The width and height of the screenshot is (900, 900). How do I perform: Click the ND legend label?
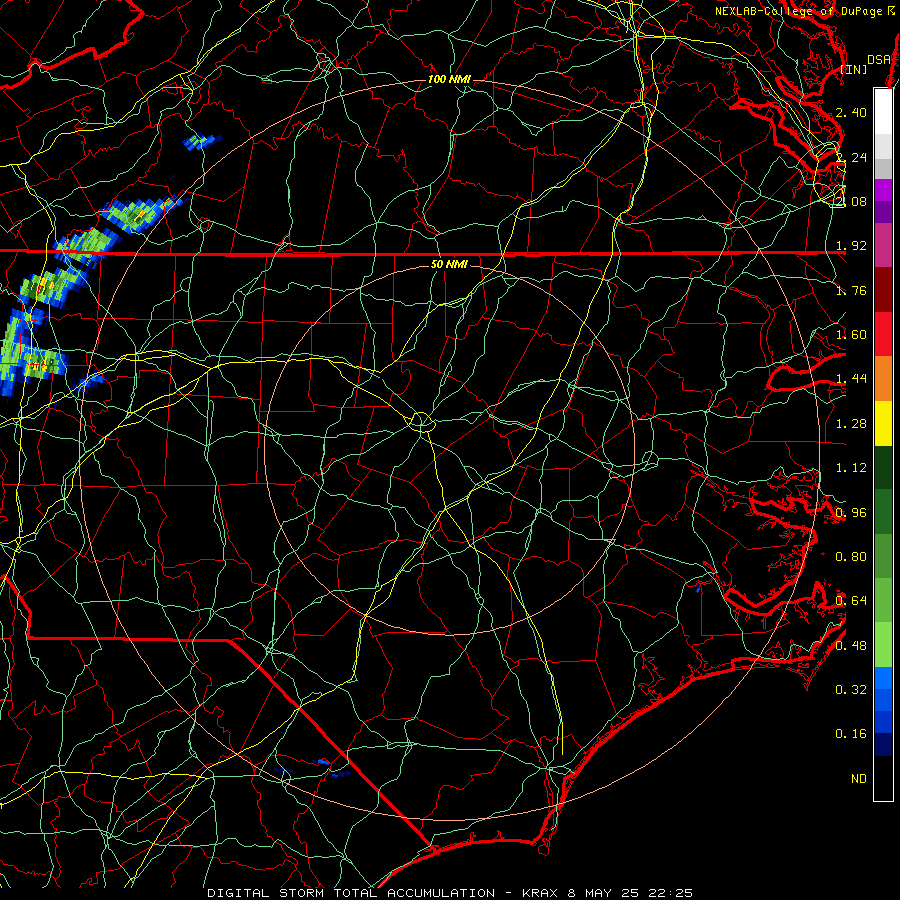coord(859,779)
